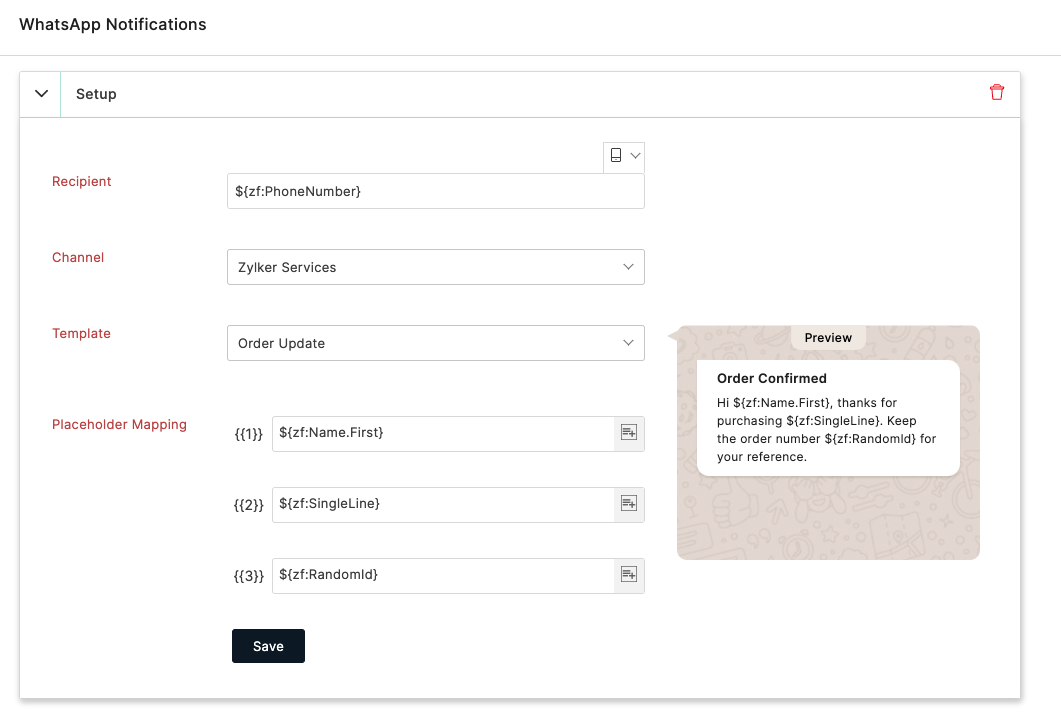
Task: Collapse the Setup section chevron
Action: [x=41, y=94]
